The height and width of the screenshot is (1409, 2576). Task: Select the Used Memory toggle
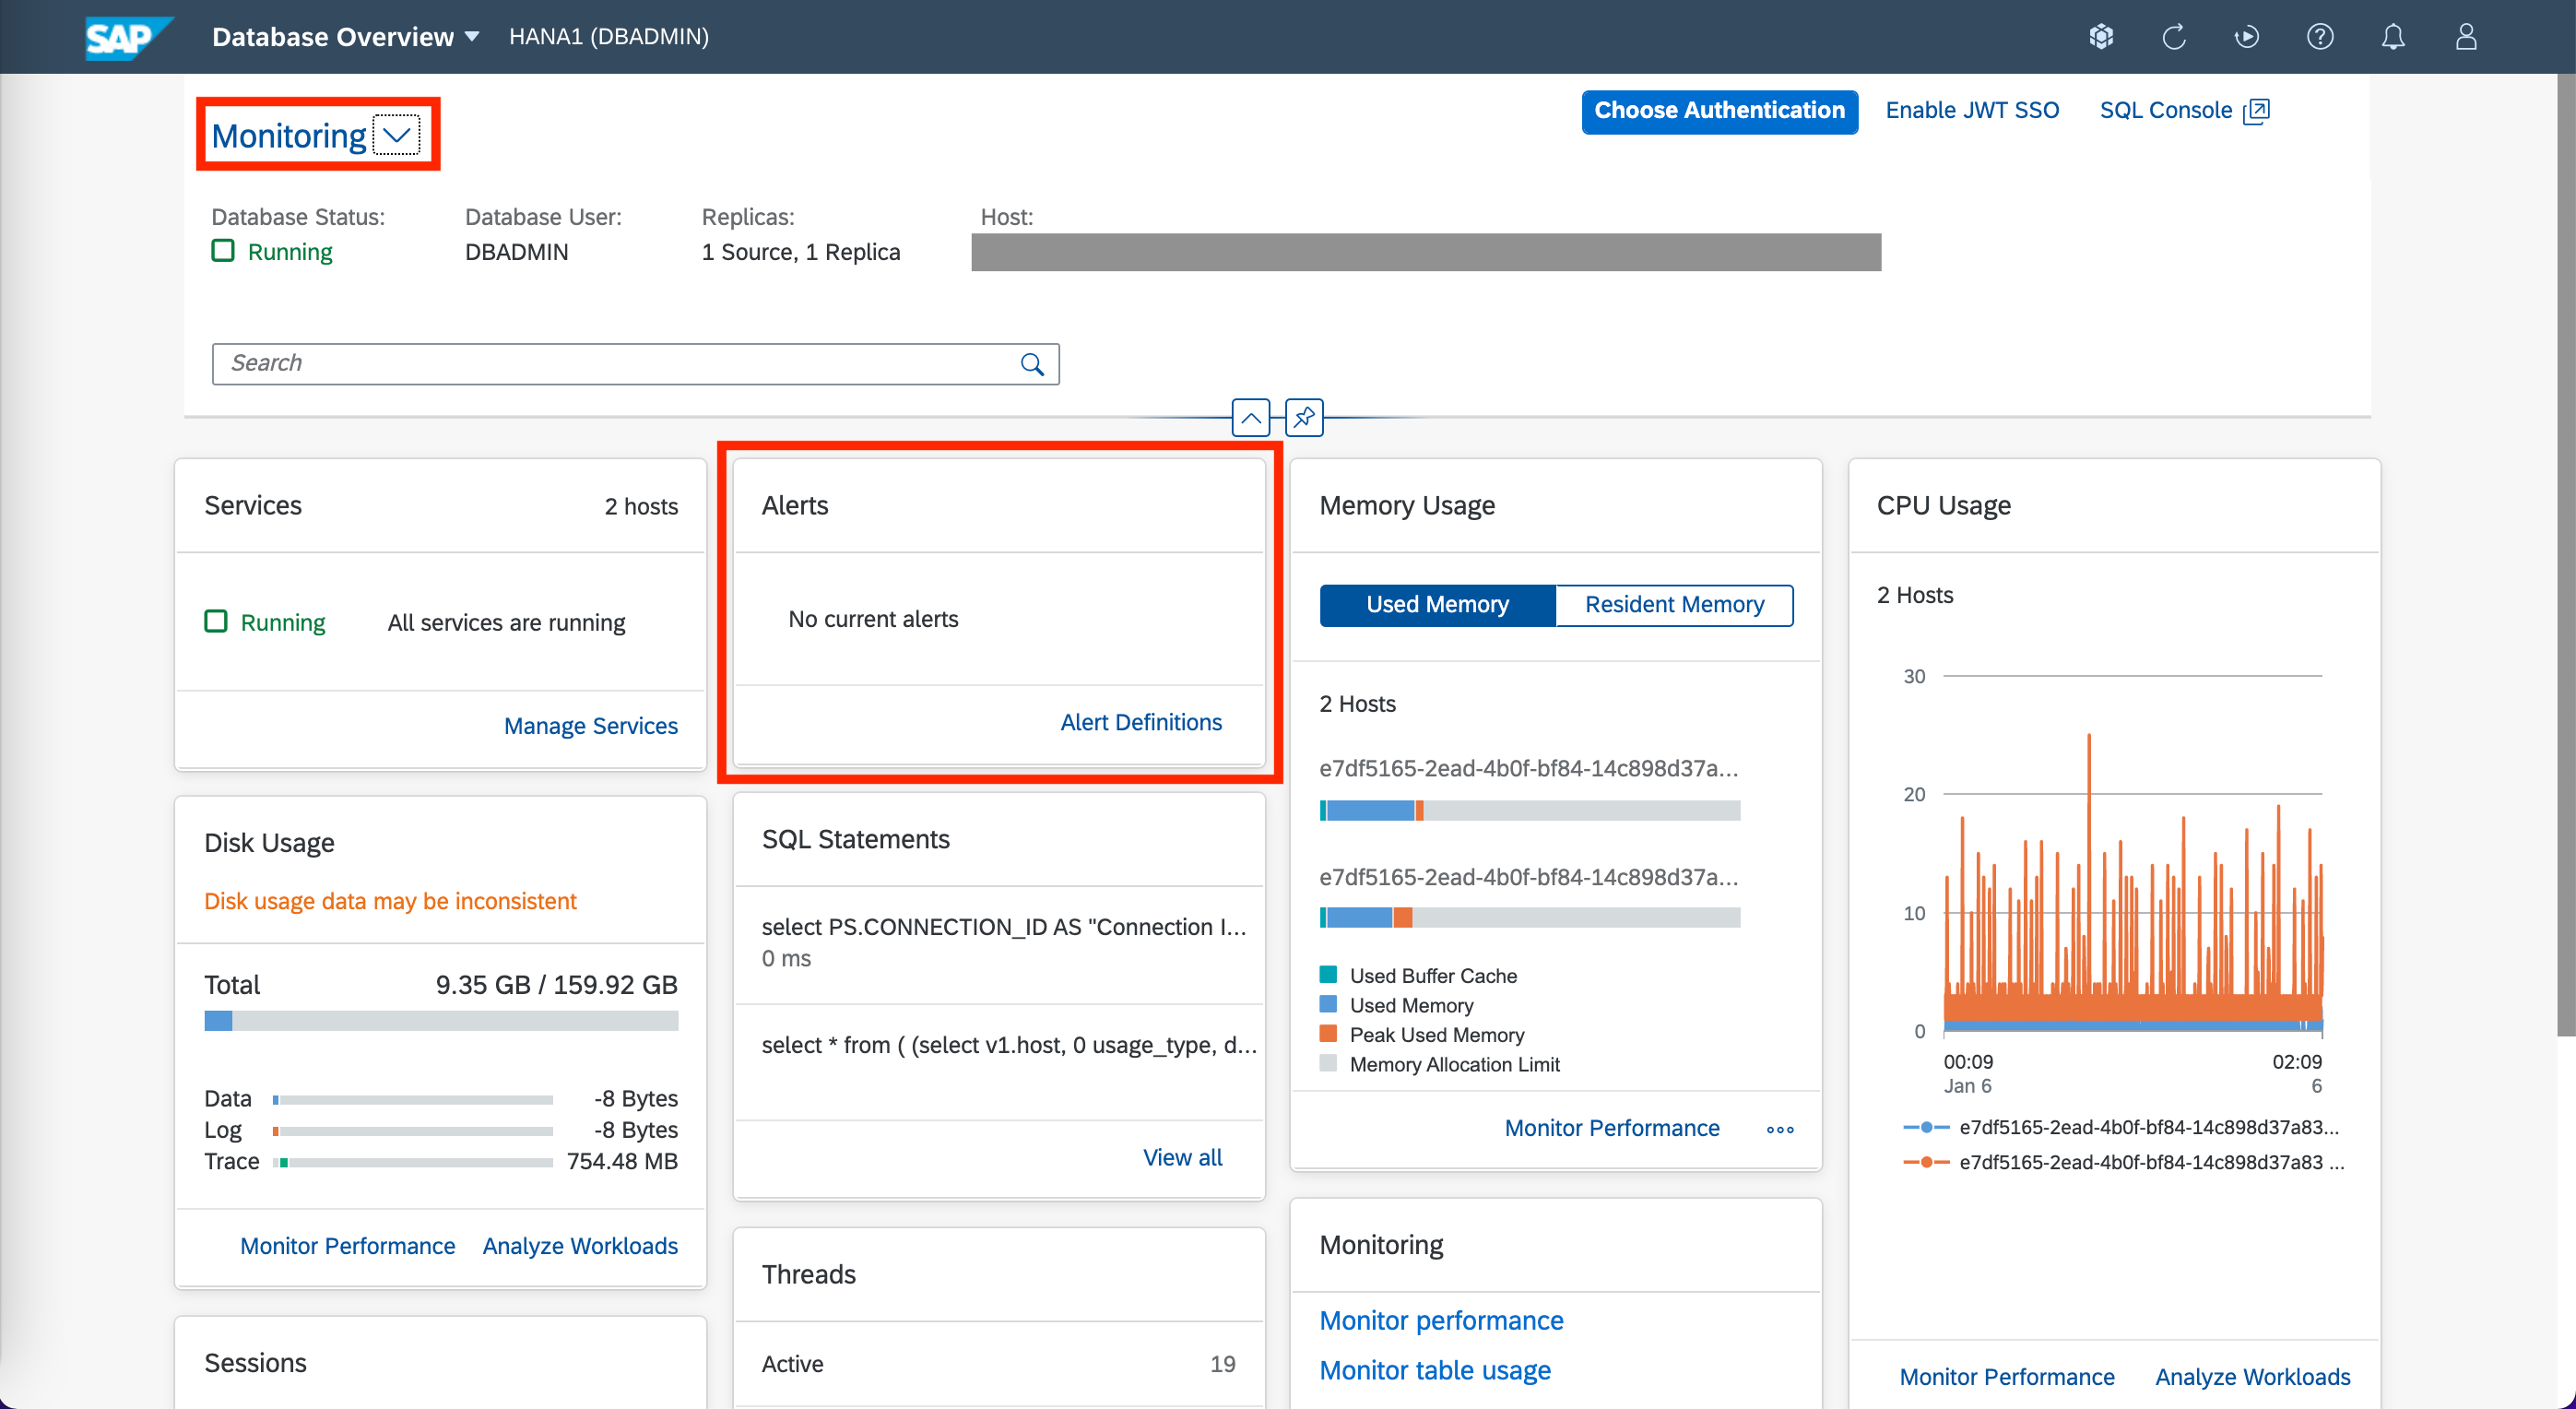pyautogui.click(x=1437, y=605)
